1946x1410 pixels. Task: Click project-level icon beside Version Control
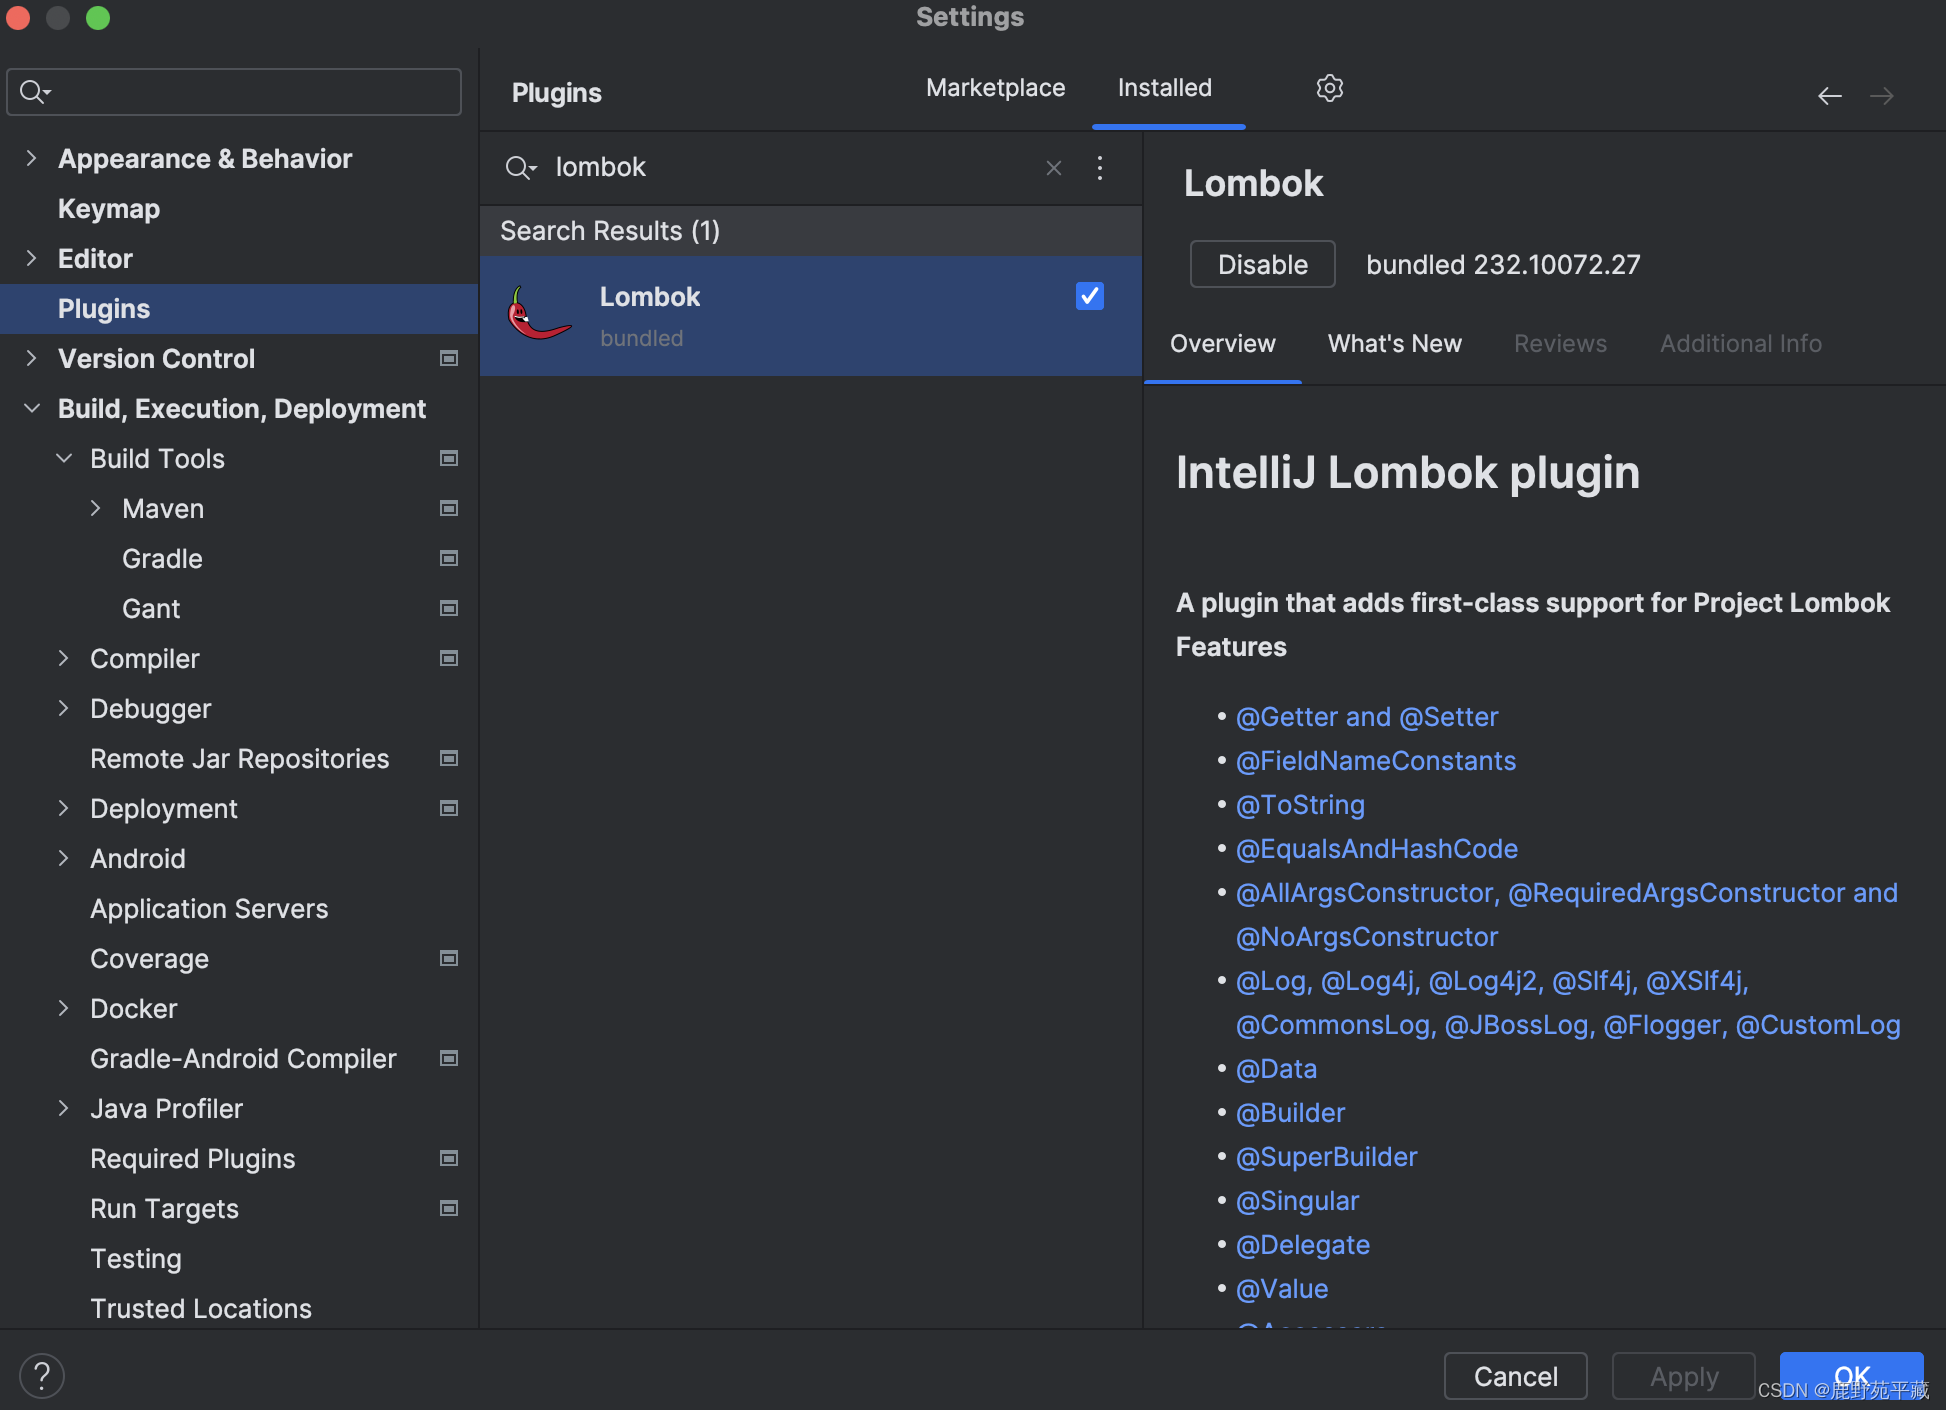coord(449,358)
